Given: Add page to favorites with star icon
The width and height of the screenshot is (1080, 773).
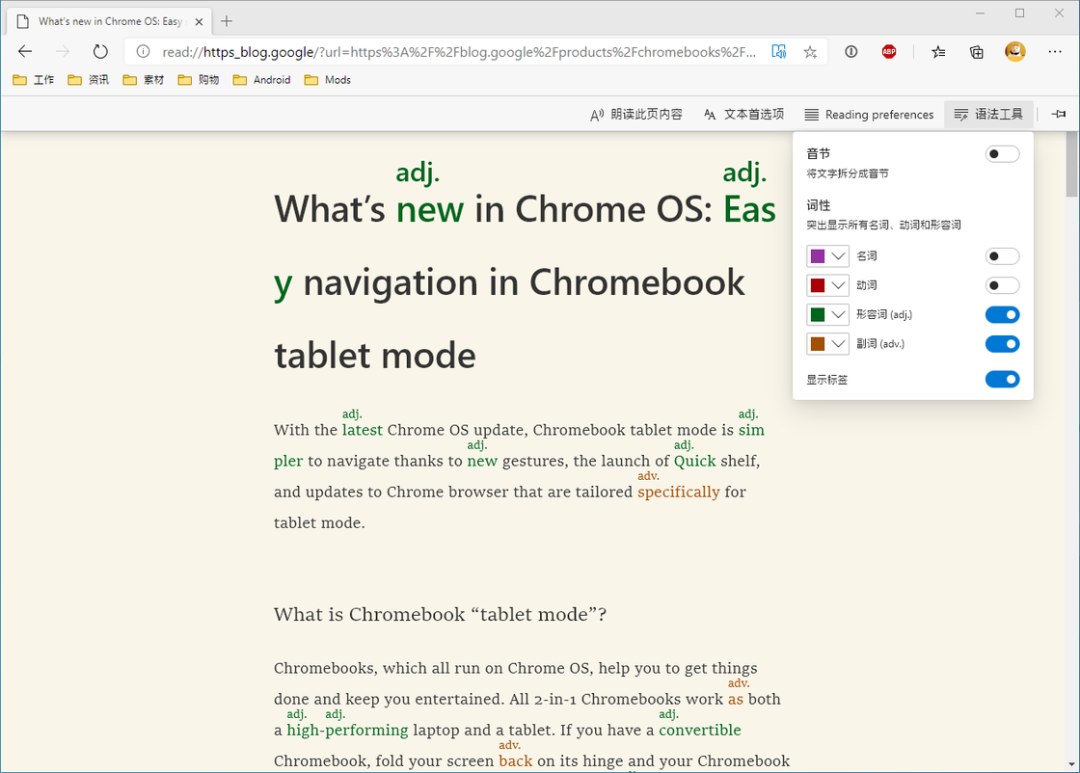Looking at the screenshot, I should point(810,52).
